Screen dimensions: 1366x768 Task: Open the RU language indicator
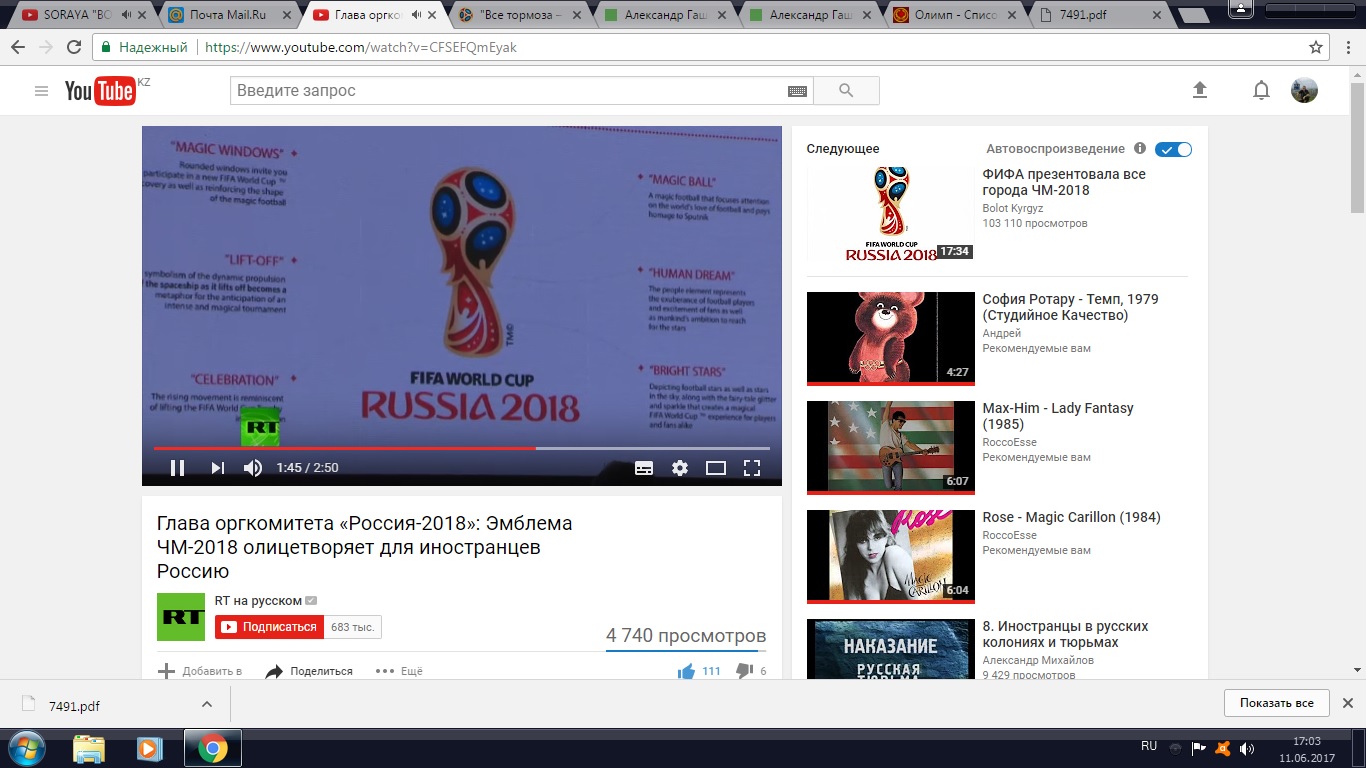pyautogui.click(x=1149, y=746)
